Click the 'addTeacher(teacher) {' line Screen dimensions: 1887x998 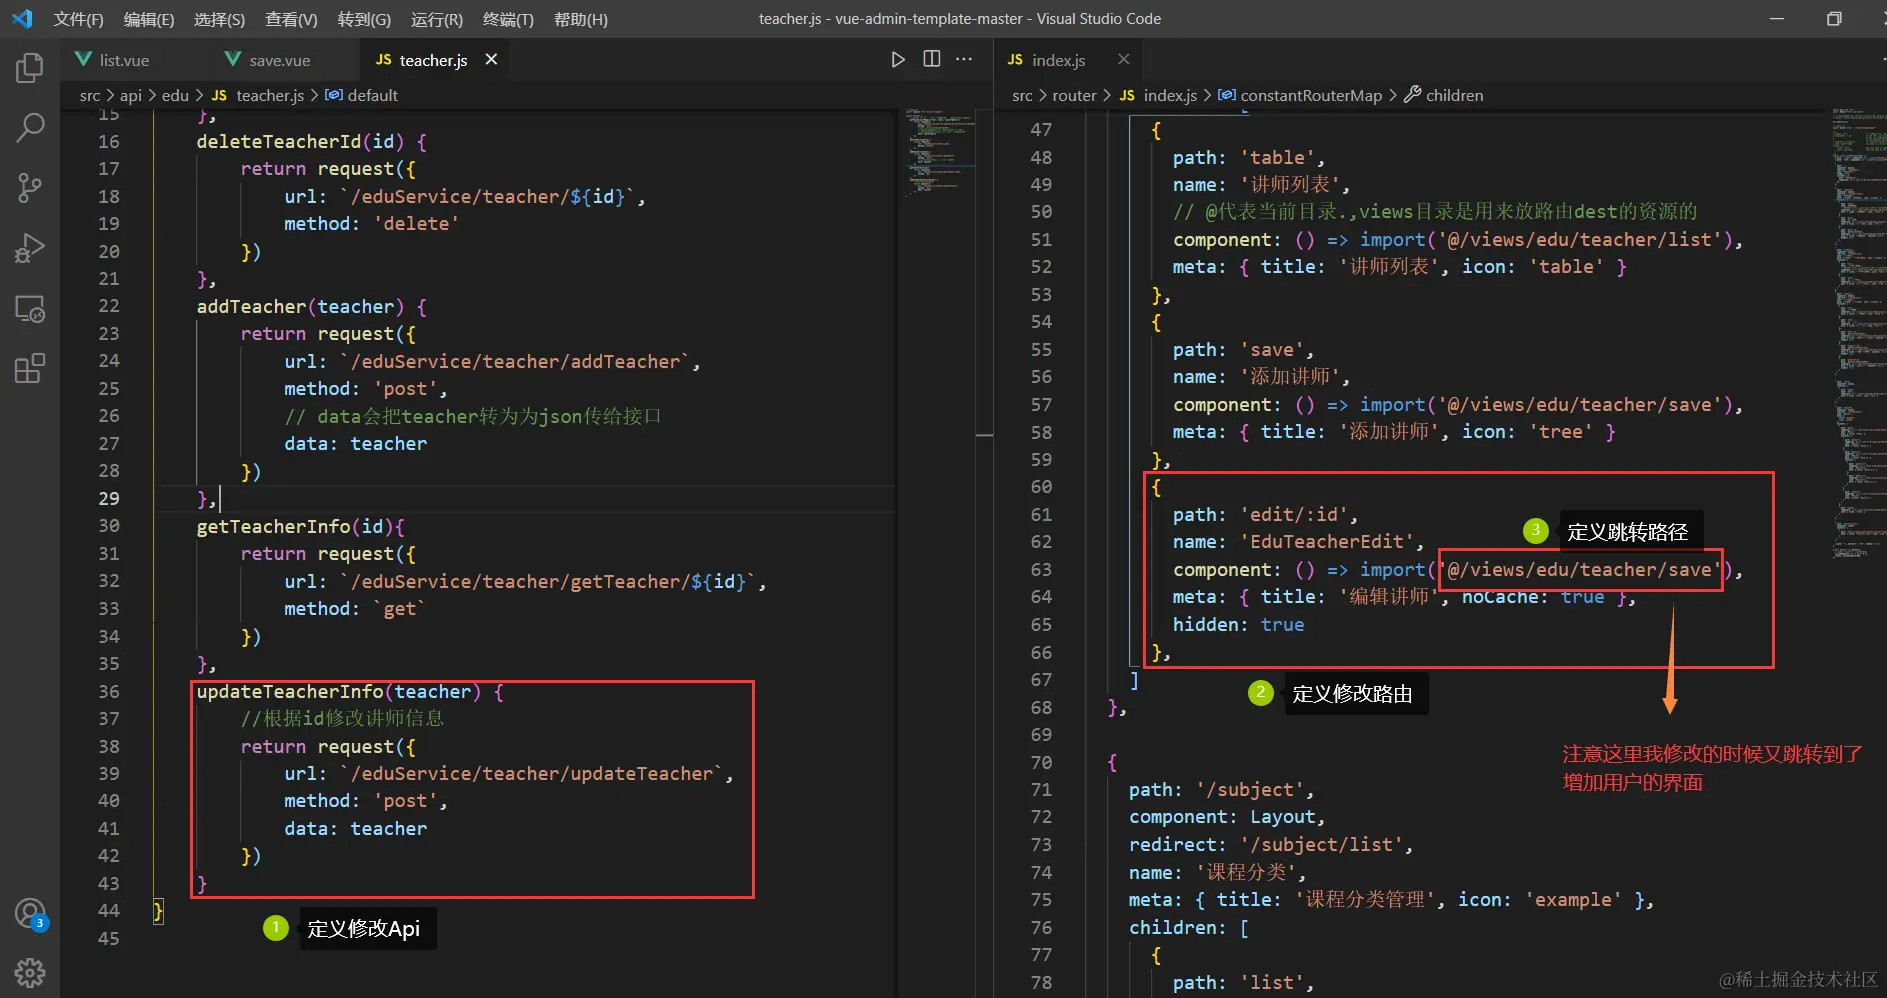(x=312, y=306)
